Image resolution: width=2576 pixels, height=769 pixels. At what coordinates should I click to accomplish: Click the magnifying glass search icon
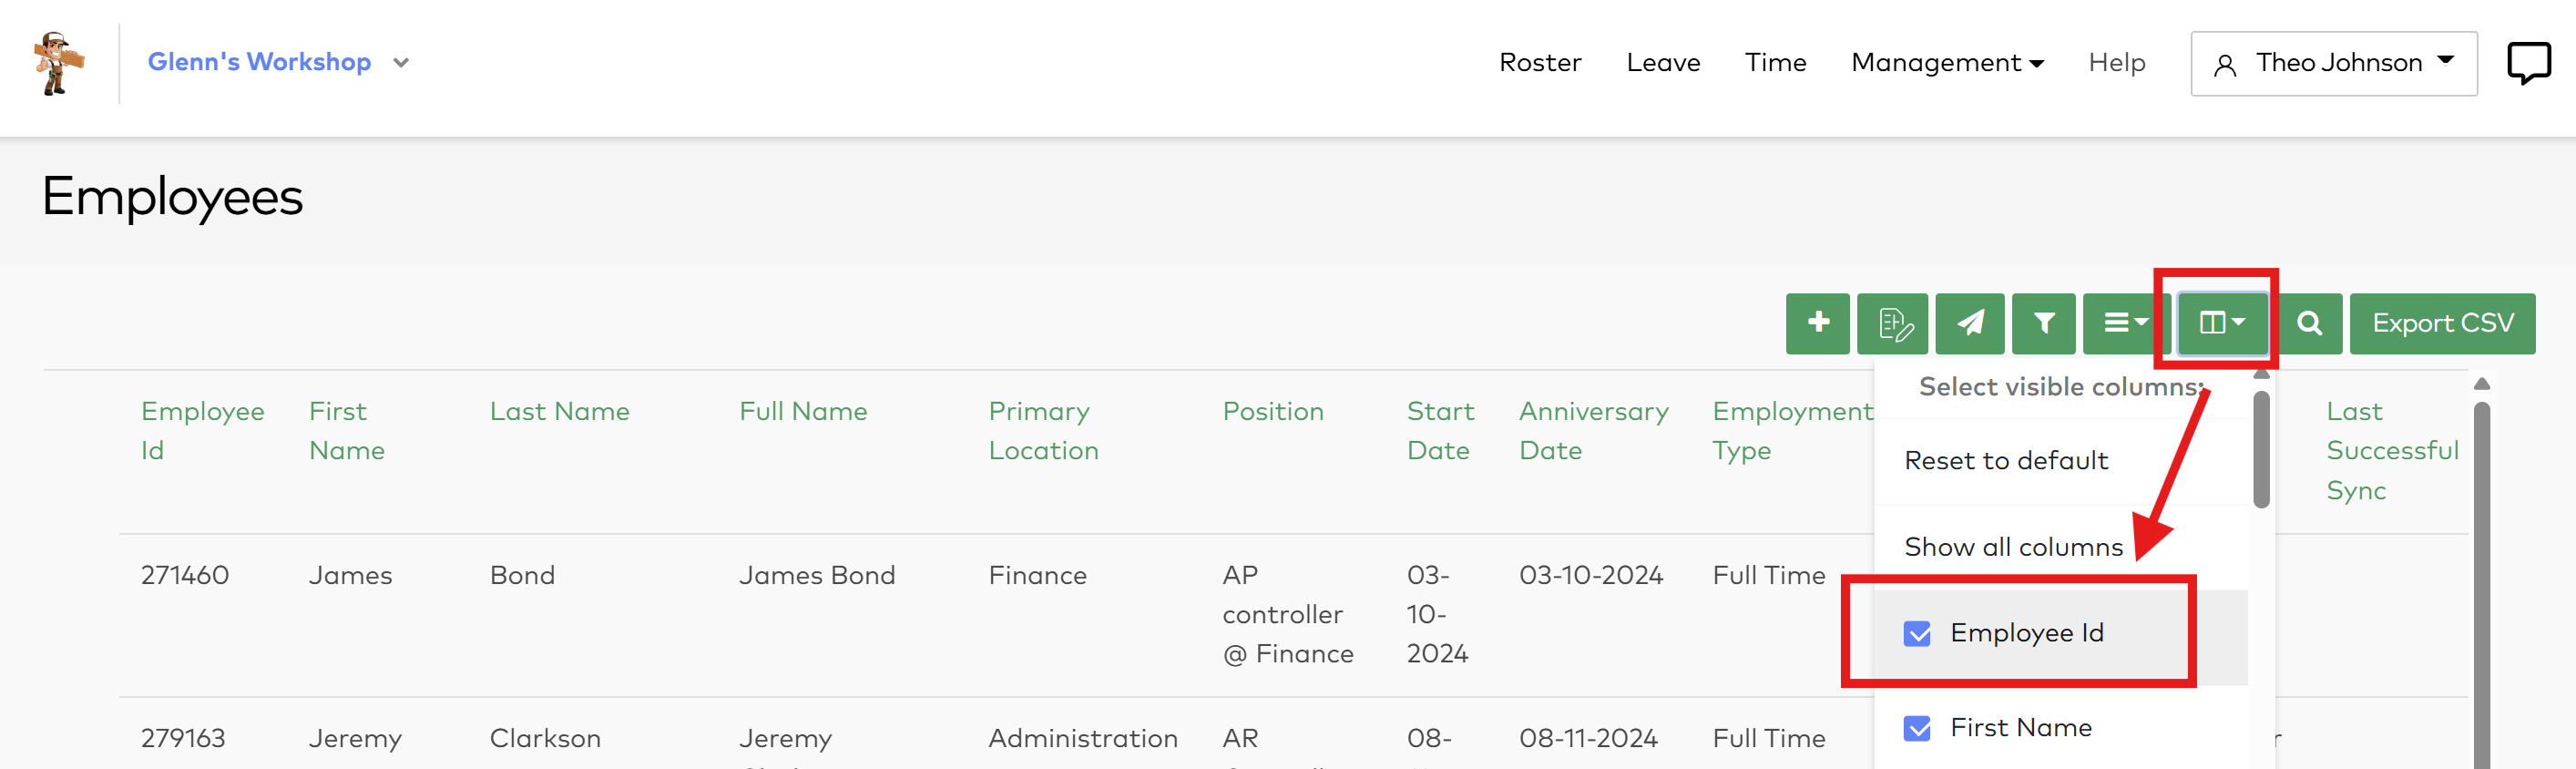click(2309, 323)
